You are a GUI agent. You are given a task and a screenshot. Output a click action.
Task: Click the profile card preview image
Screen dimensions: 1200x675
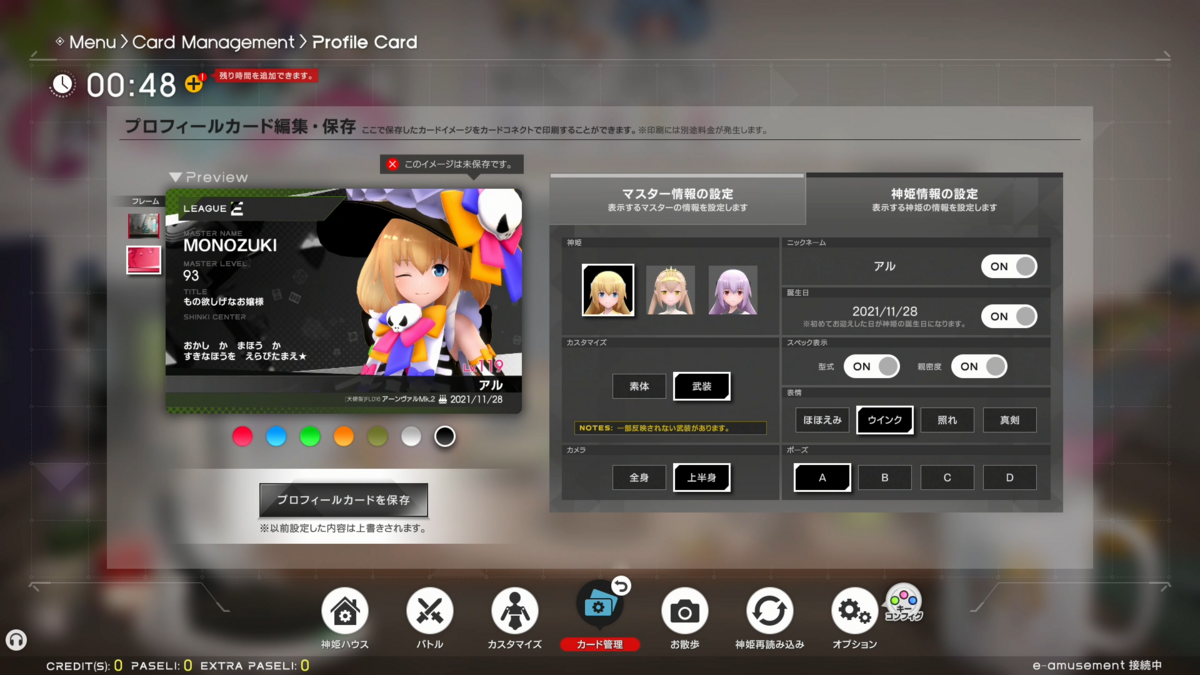(344, 301)
